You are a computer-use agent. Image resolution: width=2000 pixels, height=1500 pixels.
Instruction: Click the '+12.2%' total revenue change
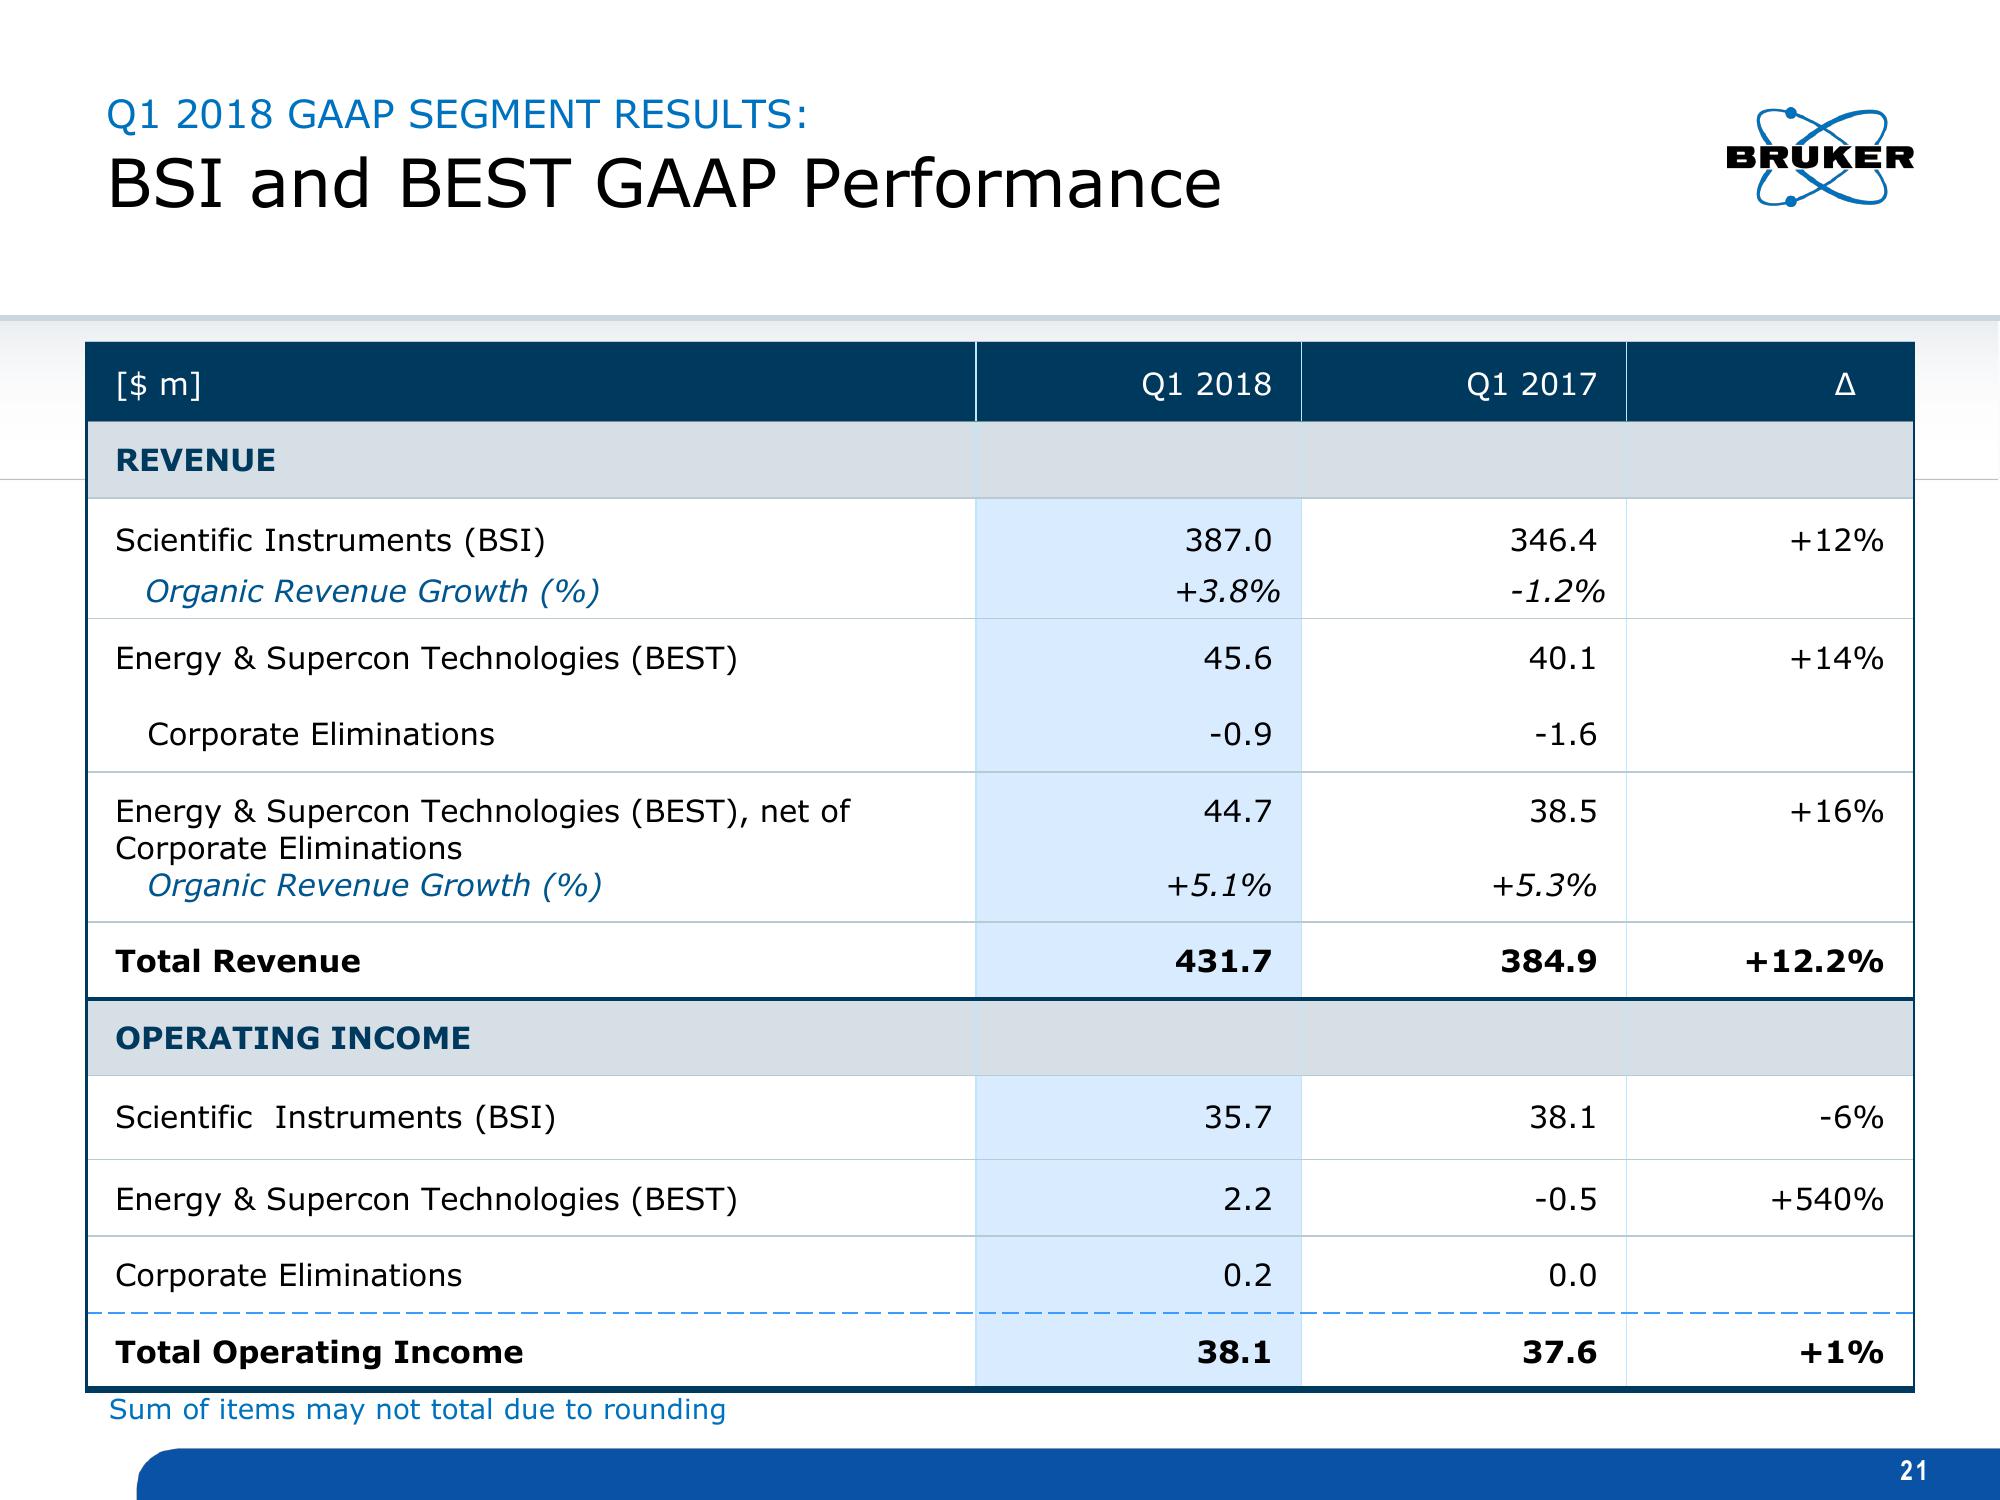(x=1814, y=961)
